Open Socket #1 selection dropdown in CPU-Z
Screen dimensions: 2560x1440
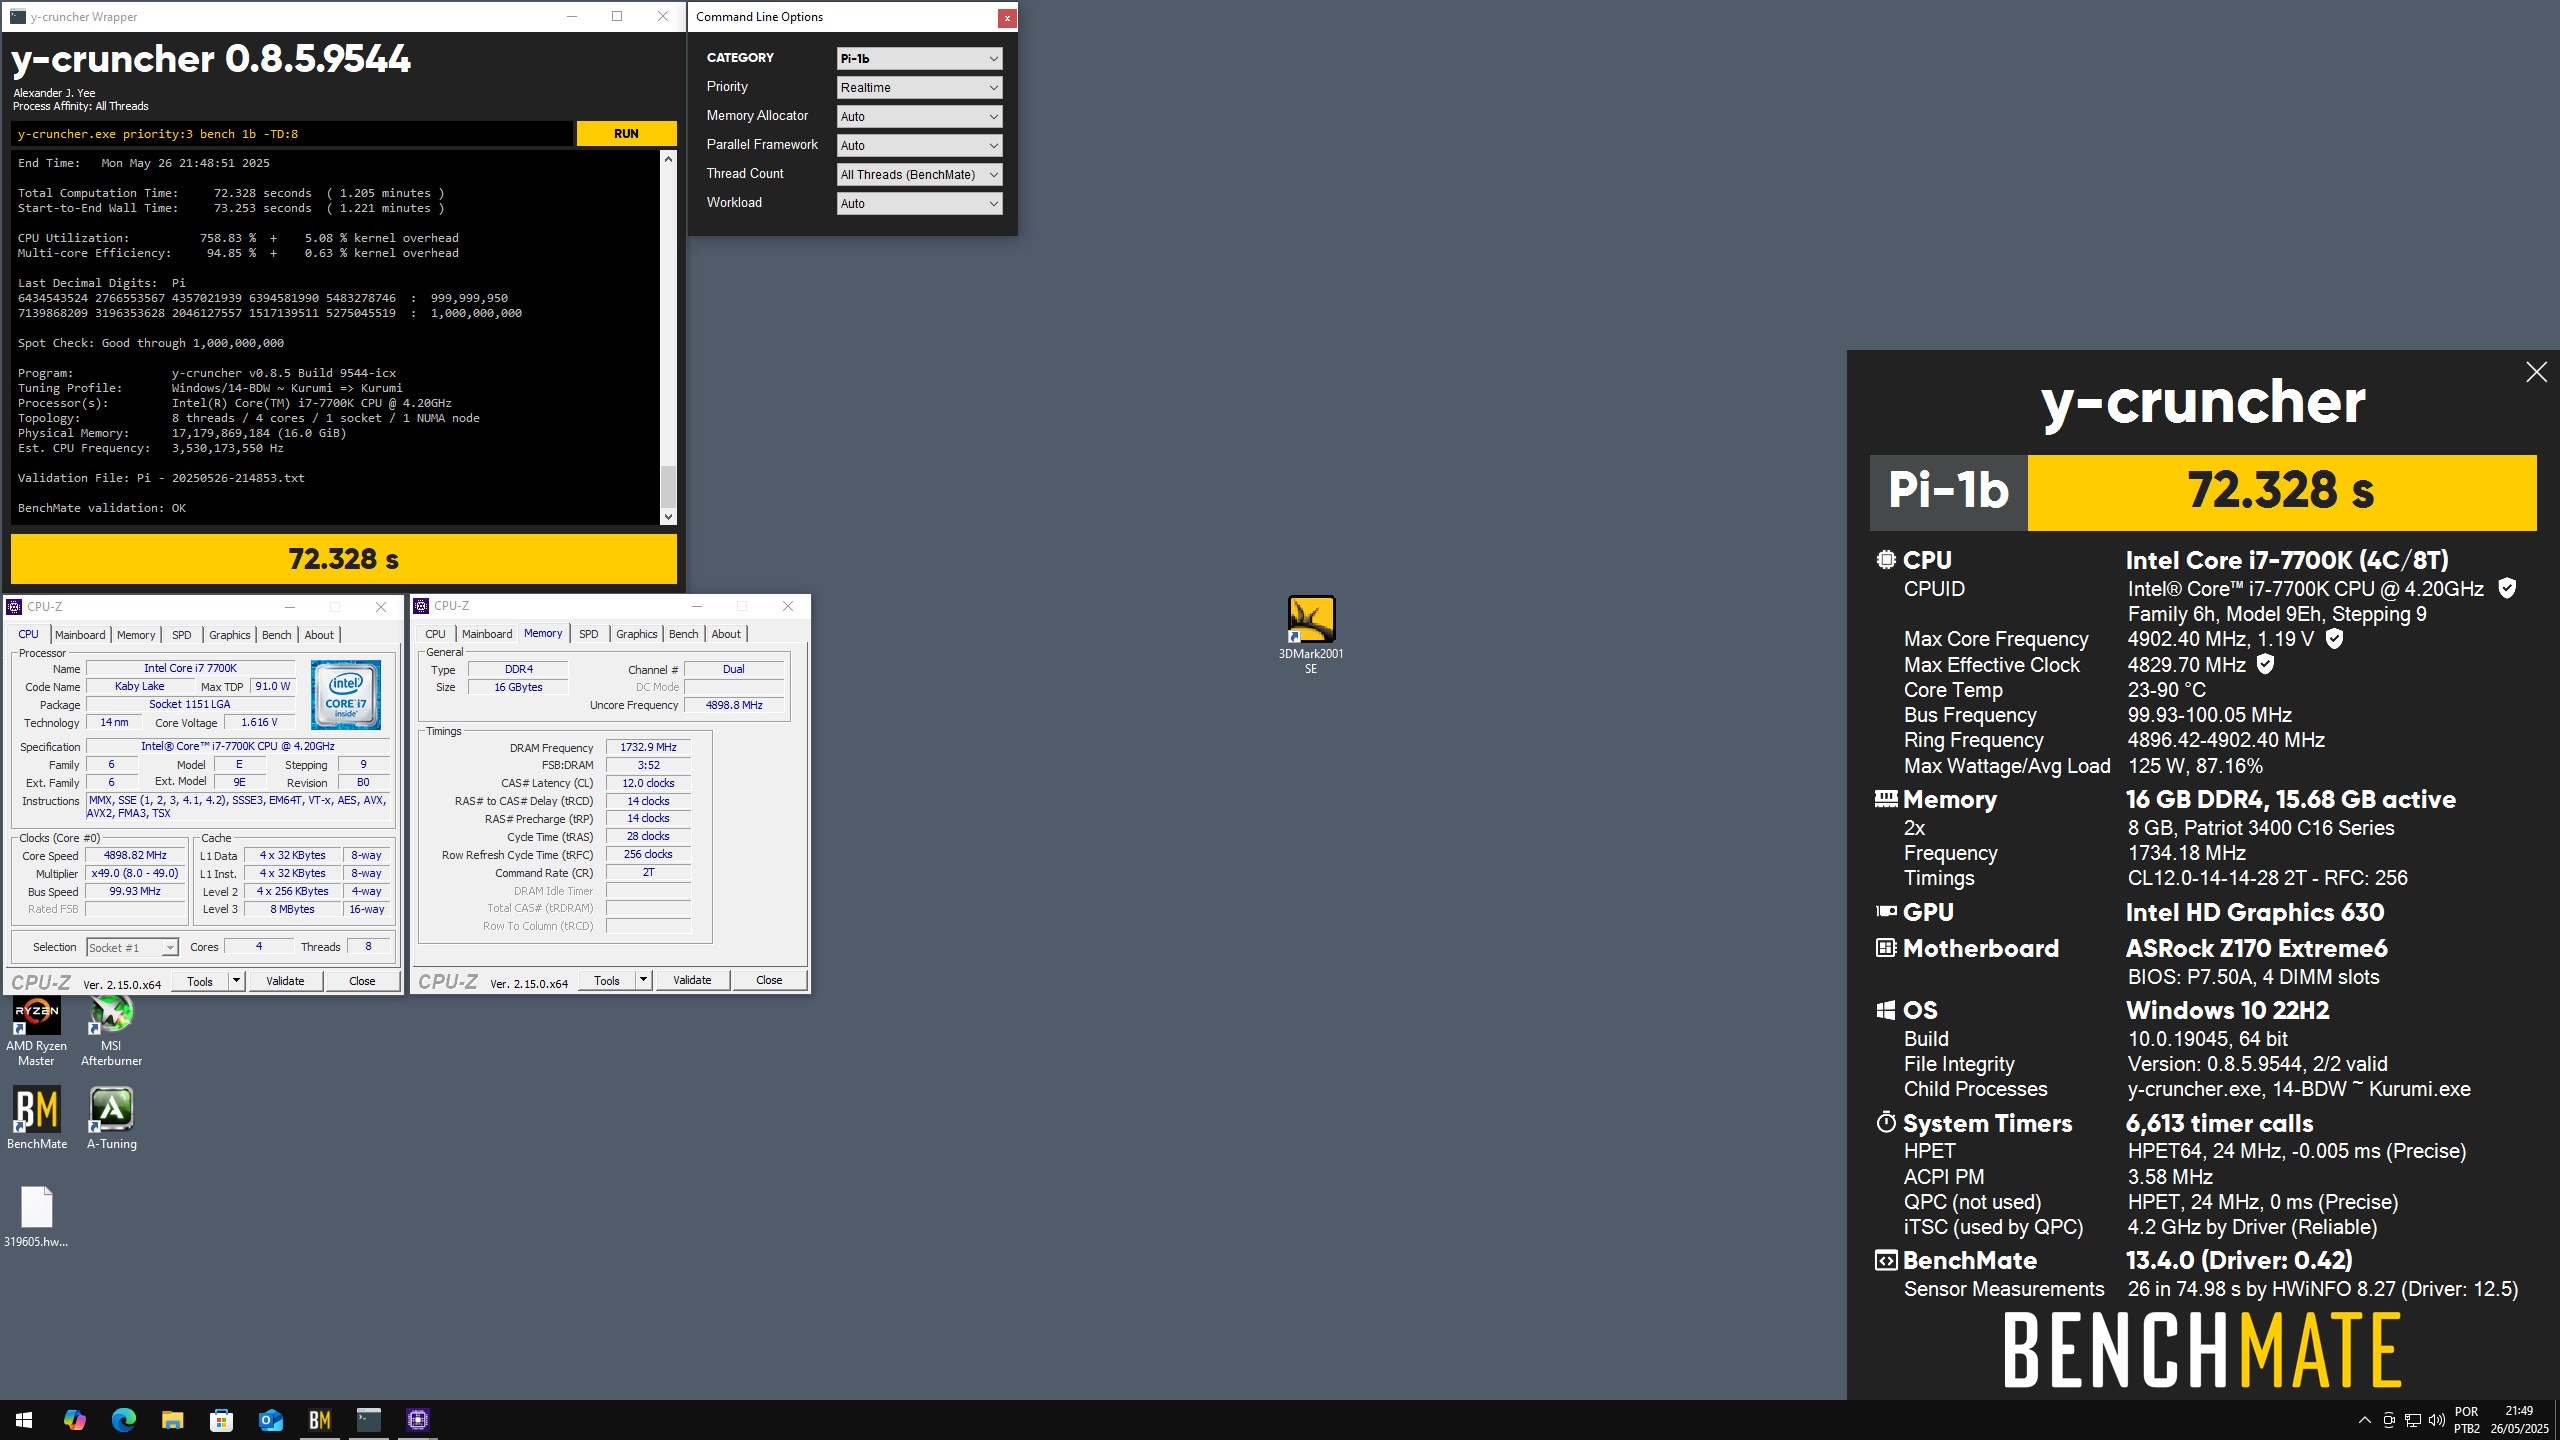click(x=132, y=947)
